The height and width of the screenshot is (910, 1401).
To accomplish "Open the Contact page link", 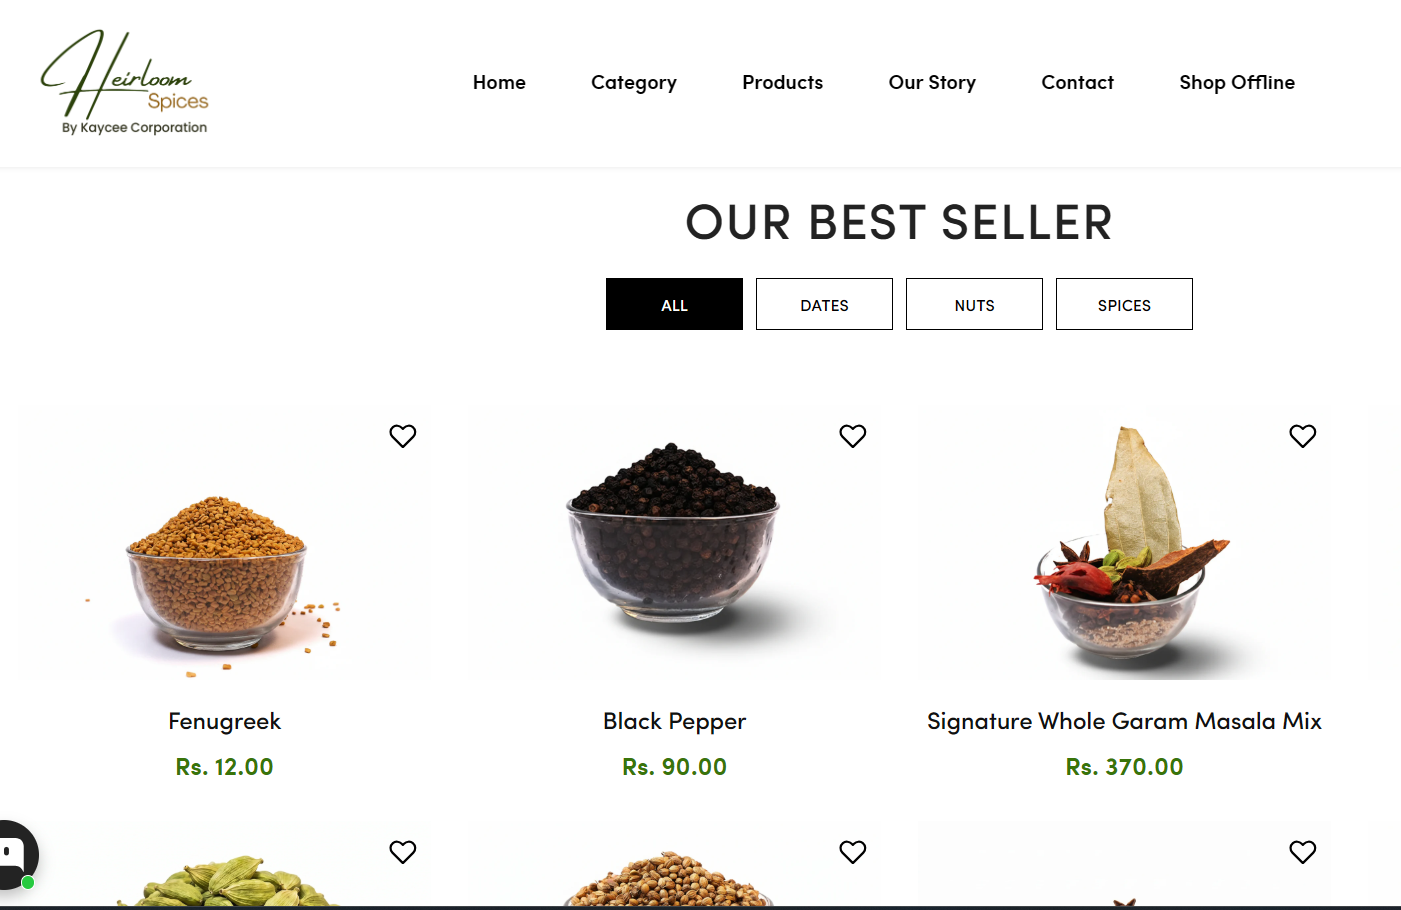I will [1077, 82].
